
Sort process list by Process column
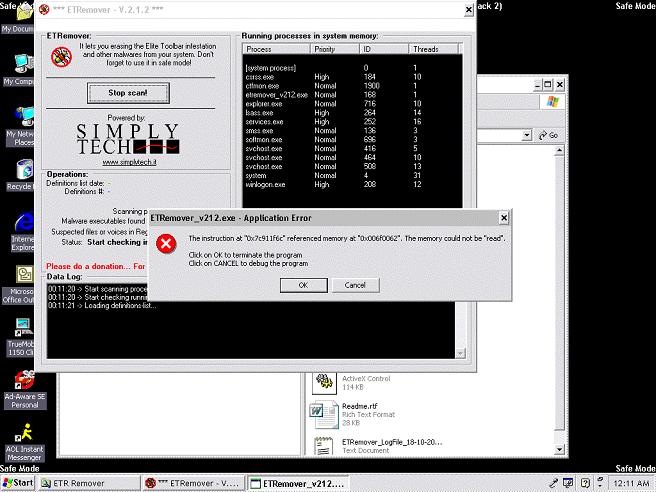tap(277, 49)
